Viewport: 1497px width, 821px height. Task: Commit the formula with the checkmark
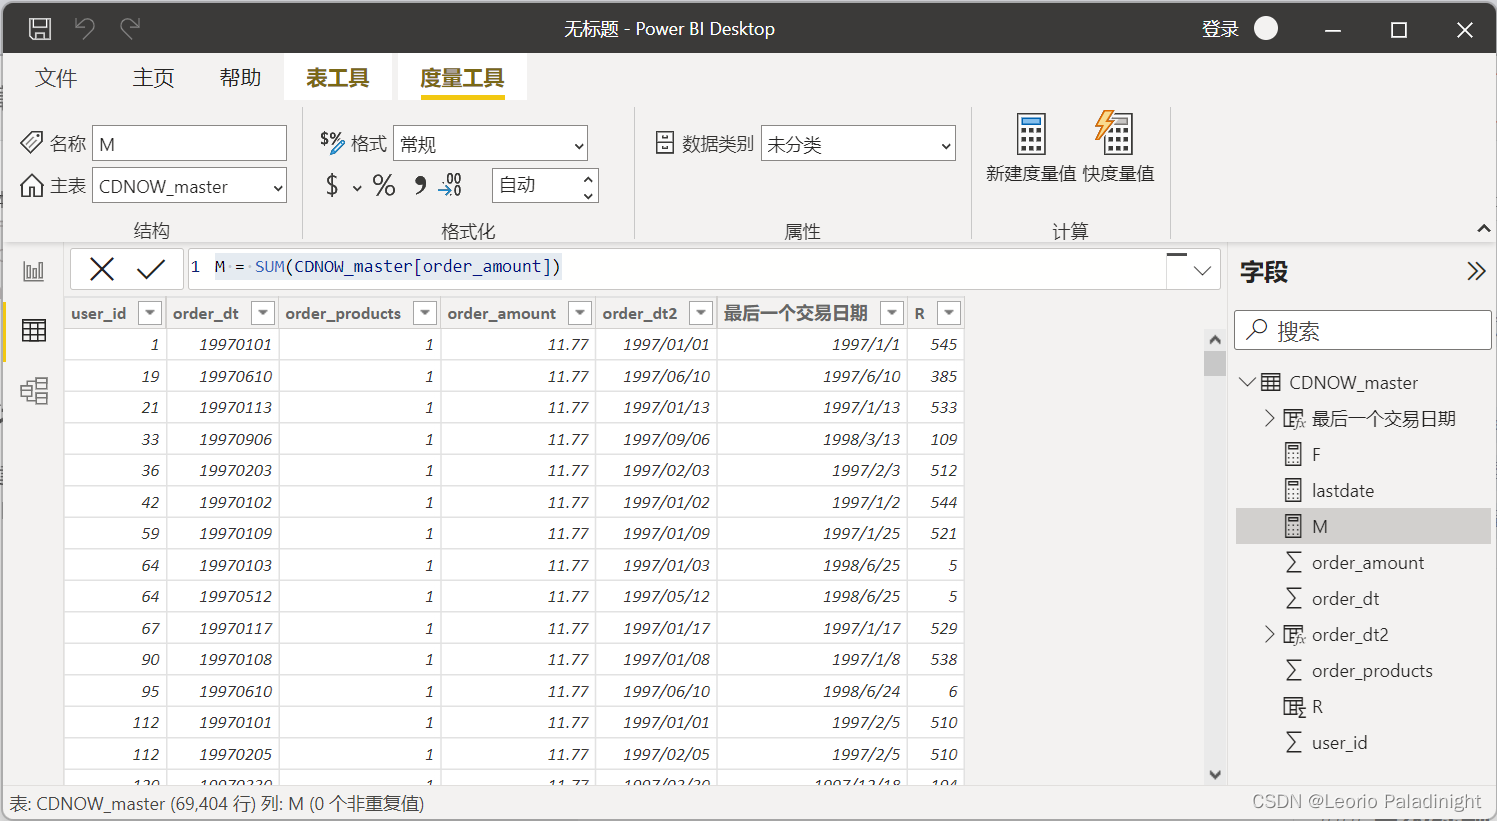[151, 268]
